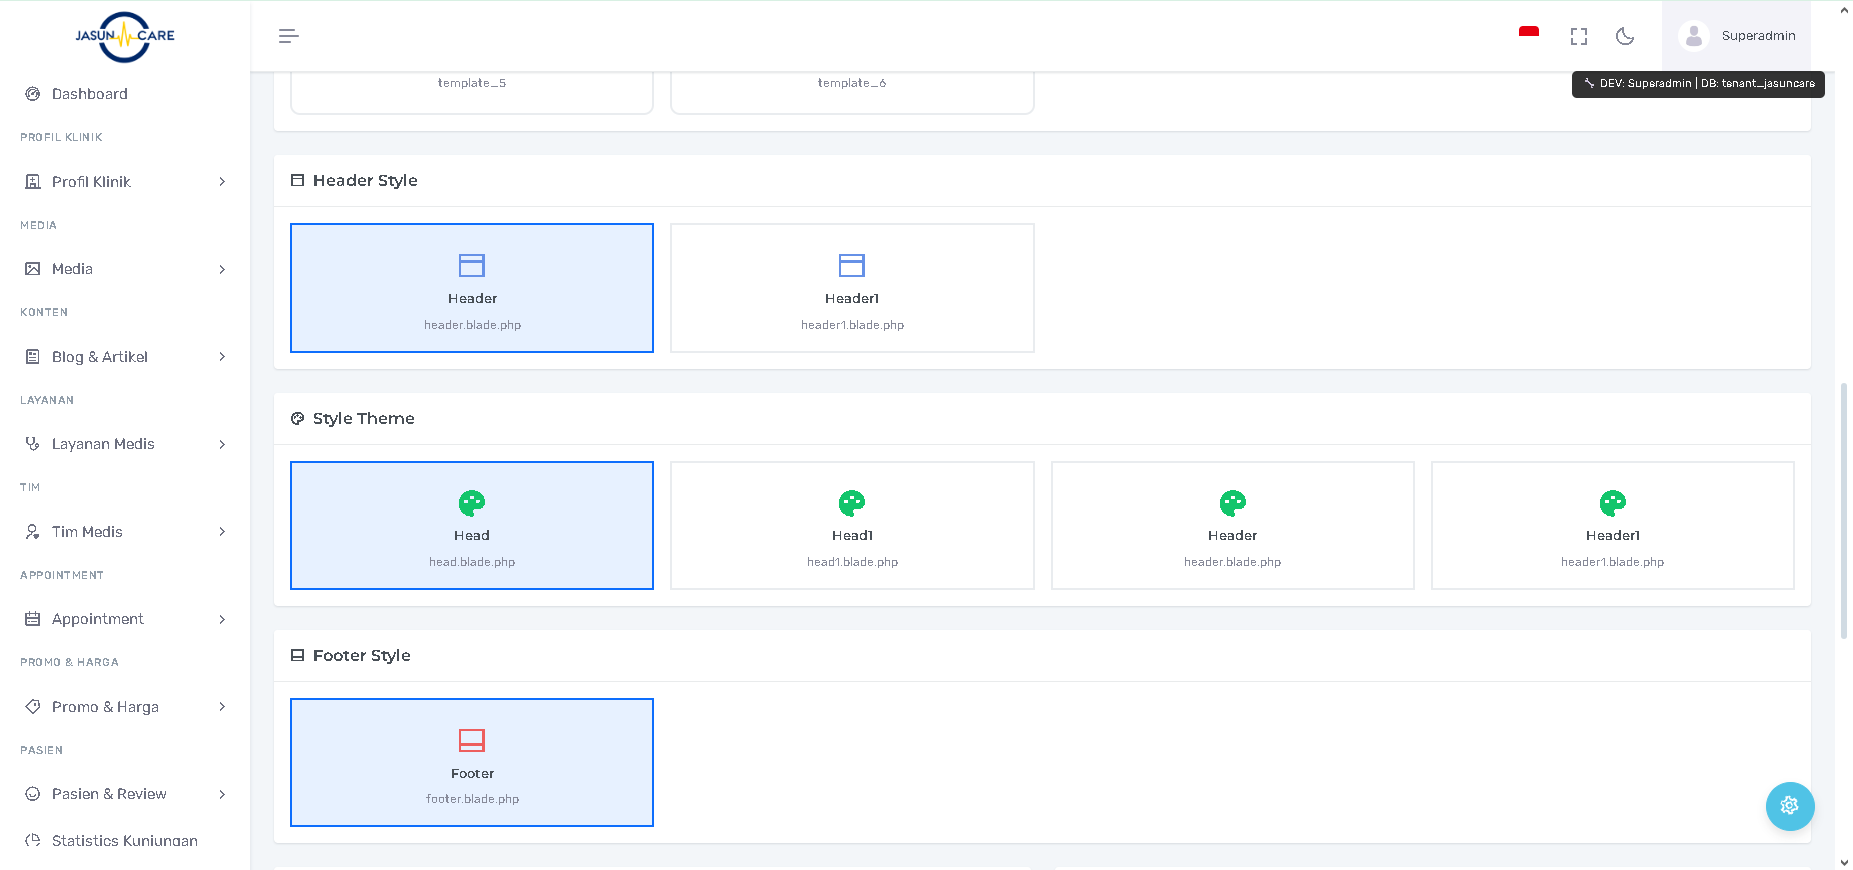Expand the Layanan Medis submenu
This screenshot has width=1853, height=870.
(125, 444)
